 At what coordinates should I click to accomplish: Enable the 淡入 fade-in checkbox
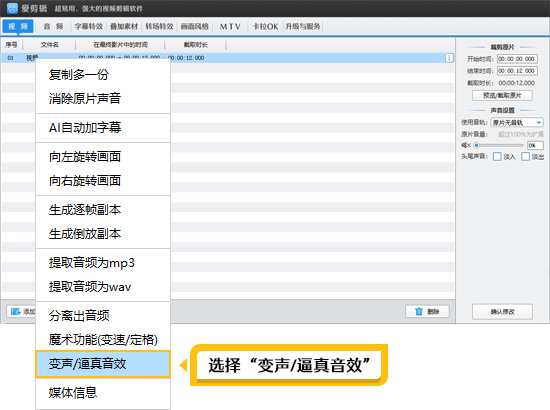(x=497, y=156)
